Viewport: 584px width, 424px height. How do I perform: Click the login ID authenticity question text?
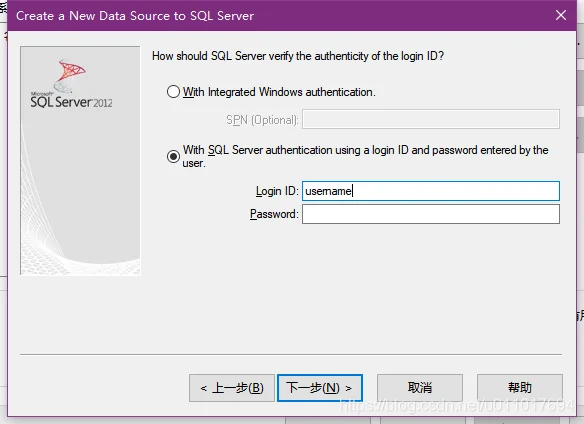(x=298, y=56)
